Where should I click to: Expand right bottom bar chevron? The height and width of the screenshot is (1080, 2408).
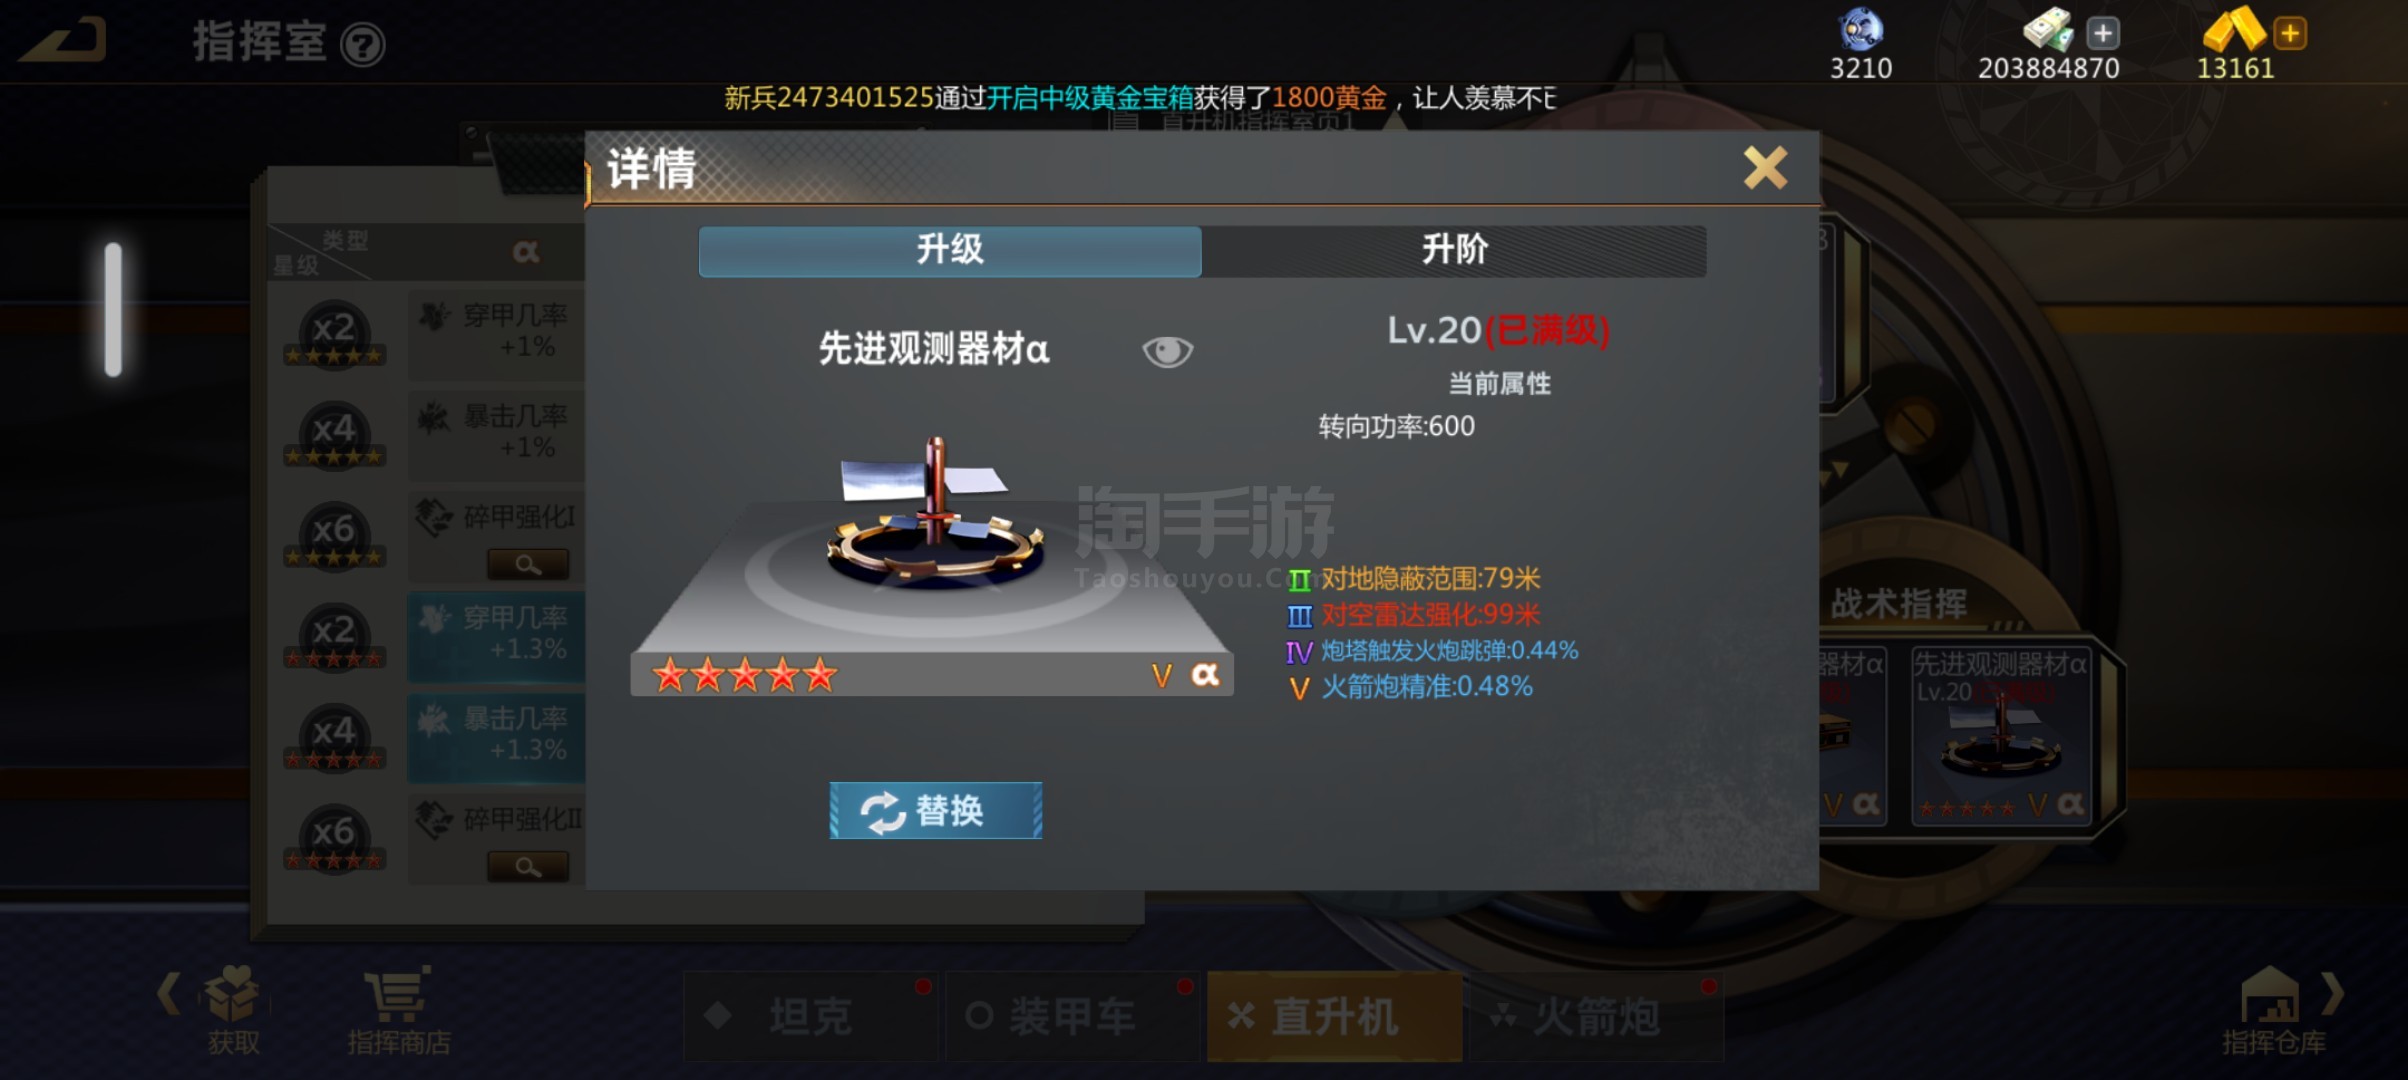point(2332,994)
